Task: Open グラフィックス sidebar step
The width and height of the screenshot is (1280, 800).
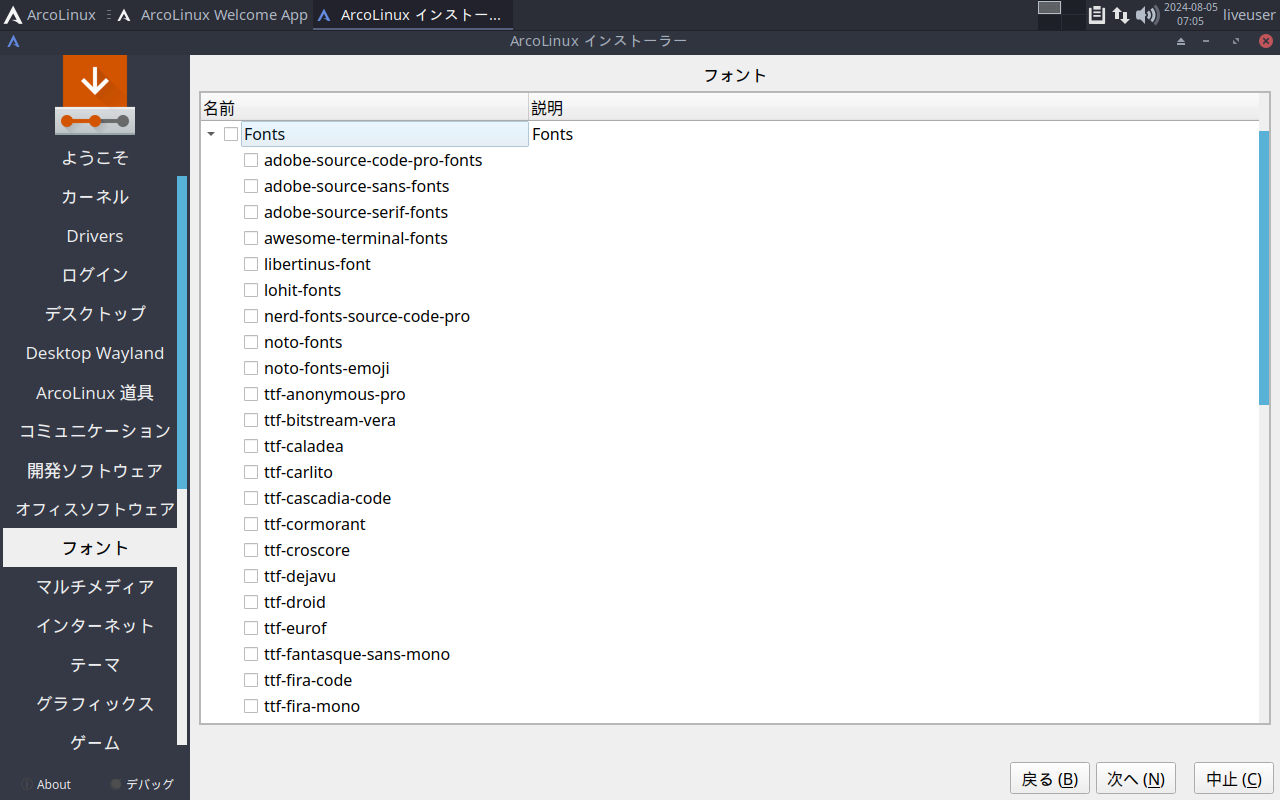Action: (95, 704)
